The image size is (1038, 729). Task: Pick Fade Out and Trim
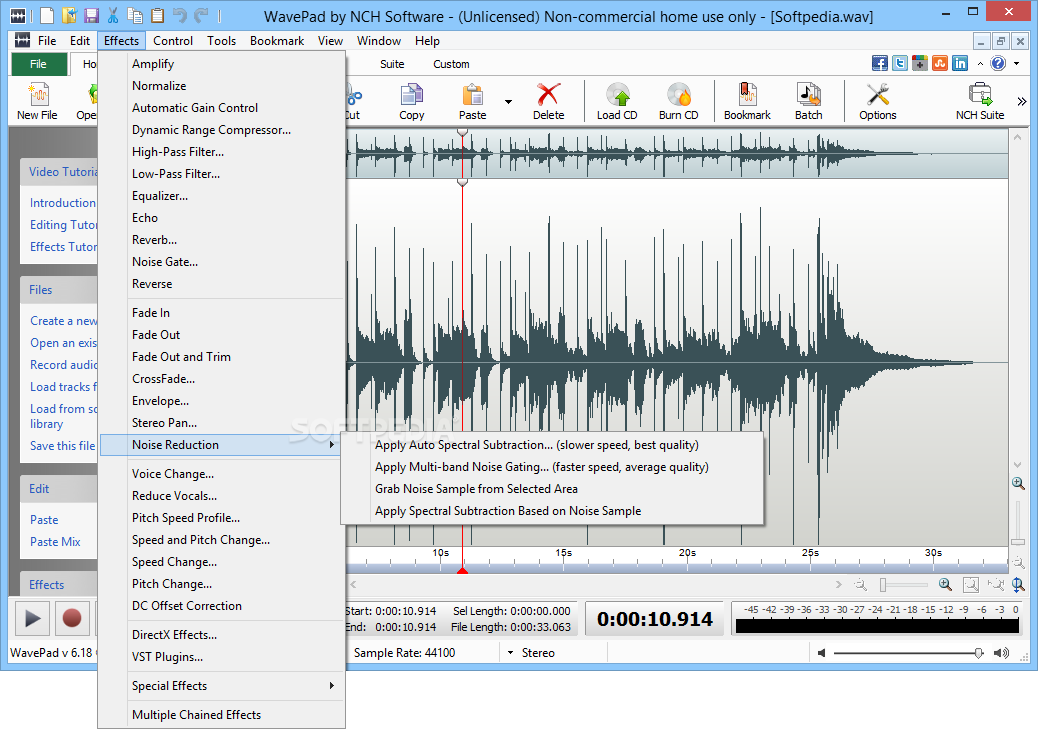(221, 356)
